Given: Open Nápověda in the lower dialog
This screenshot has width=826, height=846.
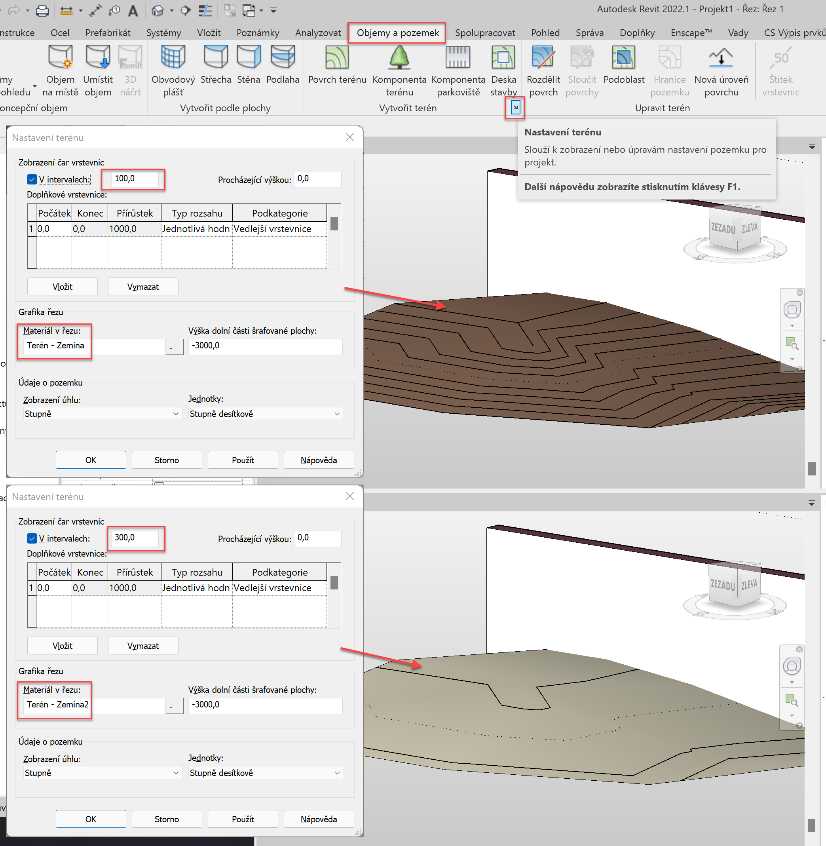Looking at the screenshot, I should (319, 818).
